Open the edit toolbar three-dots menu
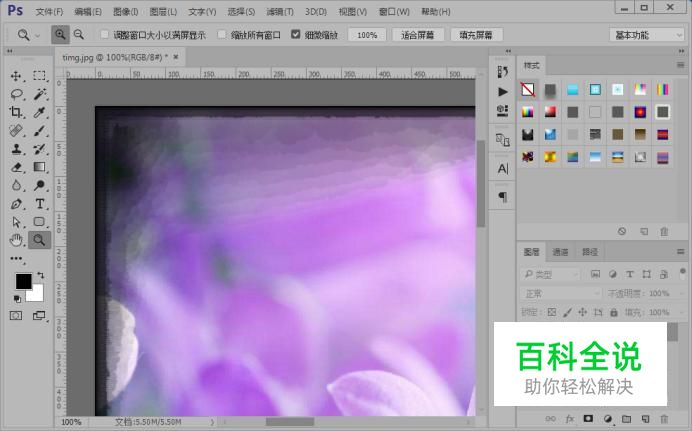Viewport: 692px width, 431px height. click(x=16, y=259)
